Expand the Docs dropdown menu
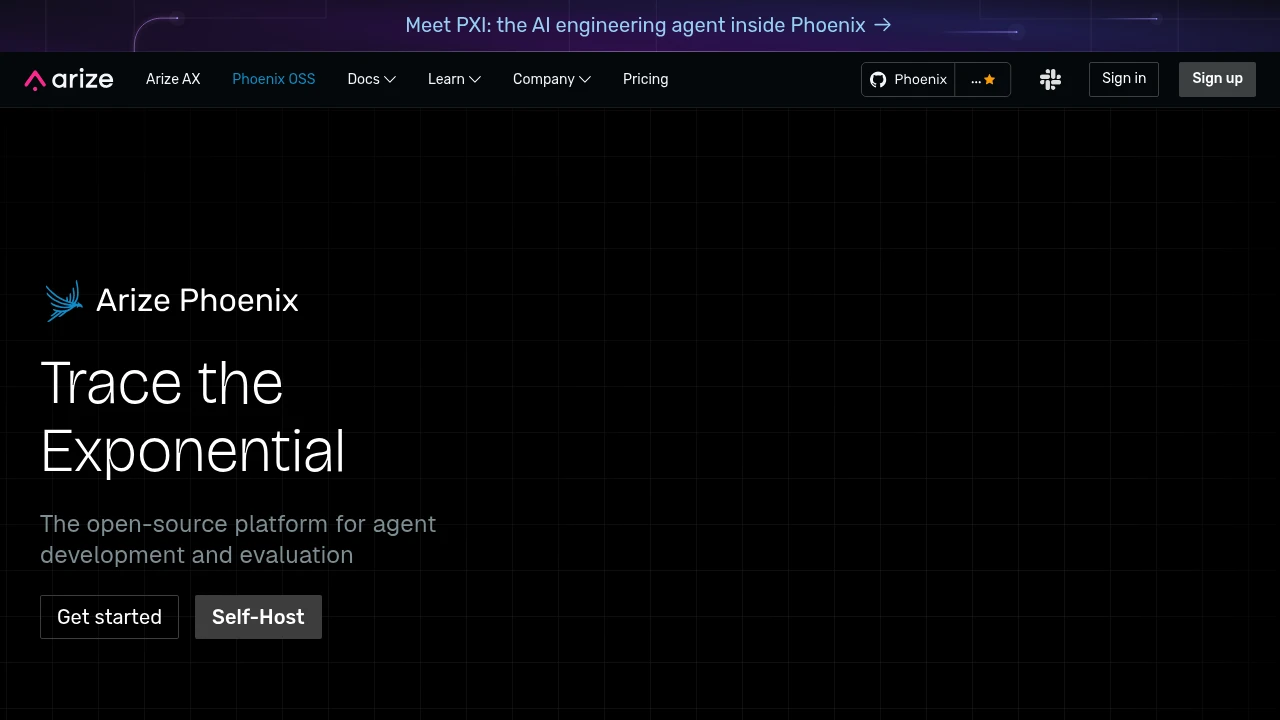 (x=371, y=79)
